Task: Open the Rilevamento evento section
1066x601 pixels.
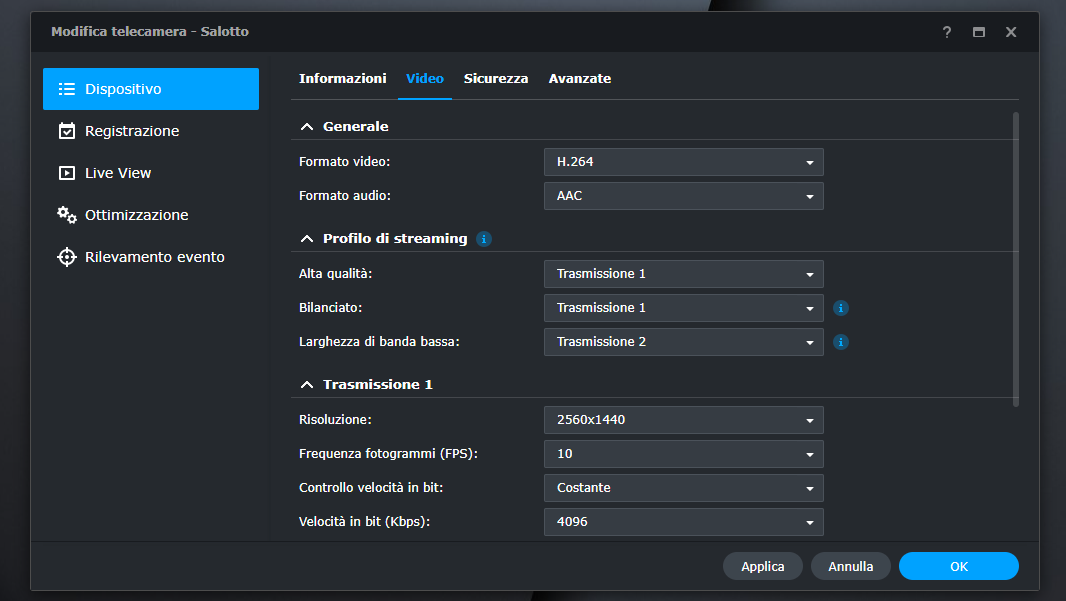Action: point(150,258)
